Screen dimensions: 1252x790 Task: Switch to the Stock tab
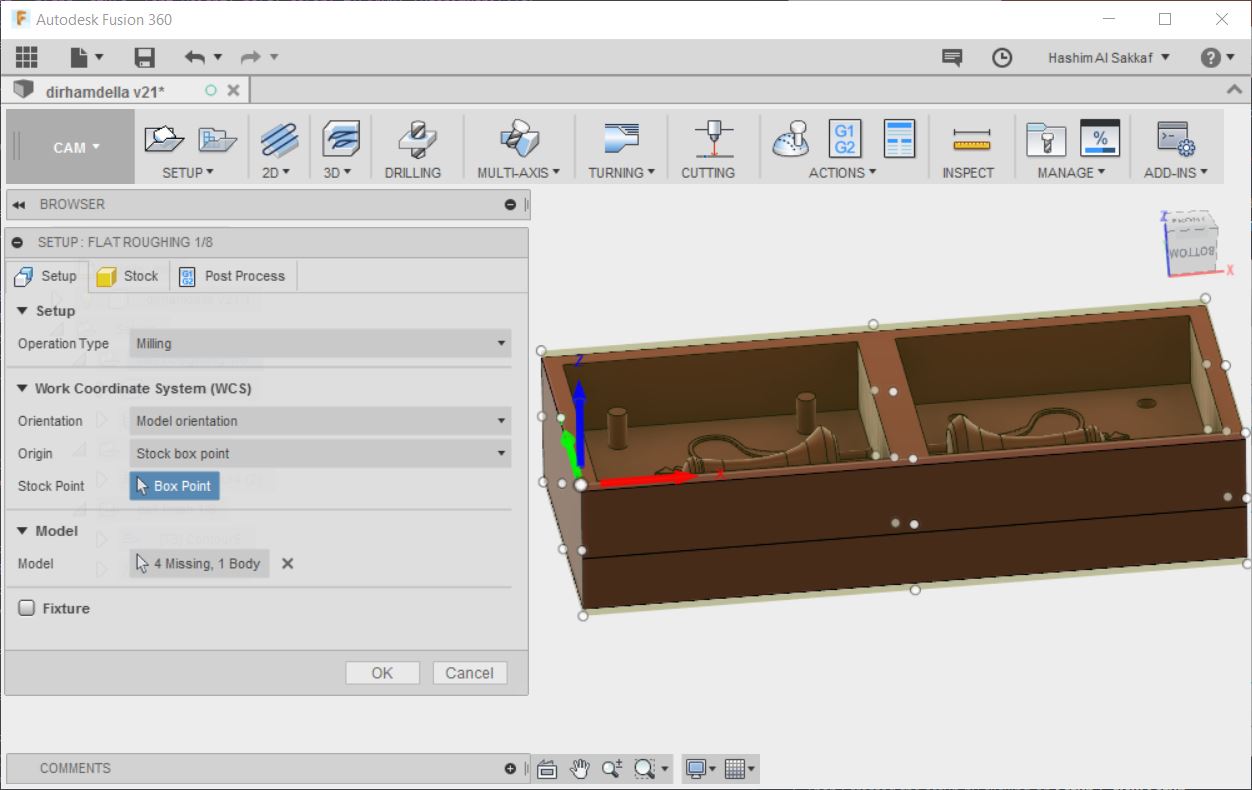tap(129, 276)
